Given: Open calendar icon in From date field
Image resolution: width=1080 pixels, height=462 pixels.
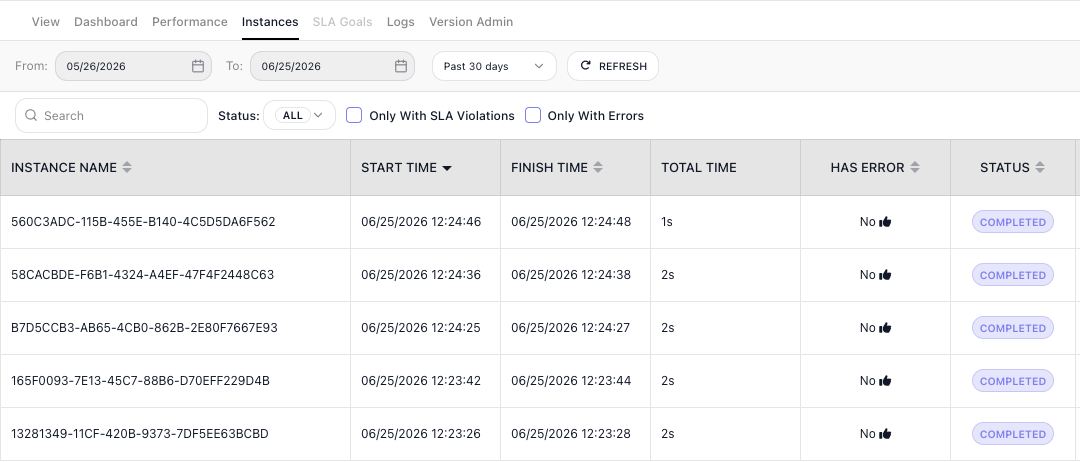Looking at the screenshot, I should pyautogui.click(x=198, y=66).
